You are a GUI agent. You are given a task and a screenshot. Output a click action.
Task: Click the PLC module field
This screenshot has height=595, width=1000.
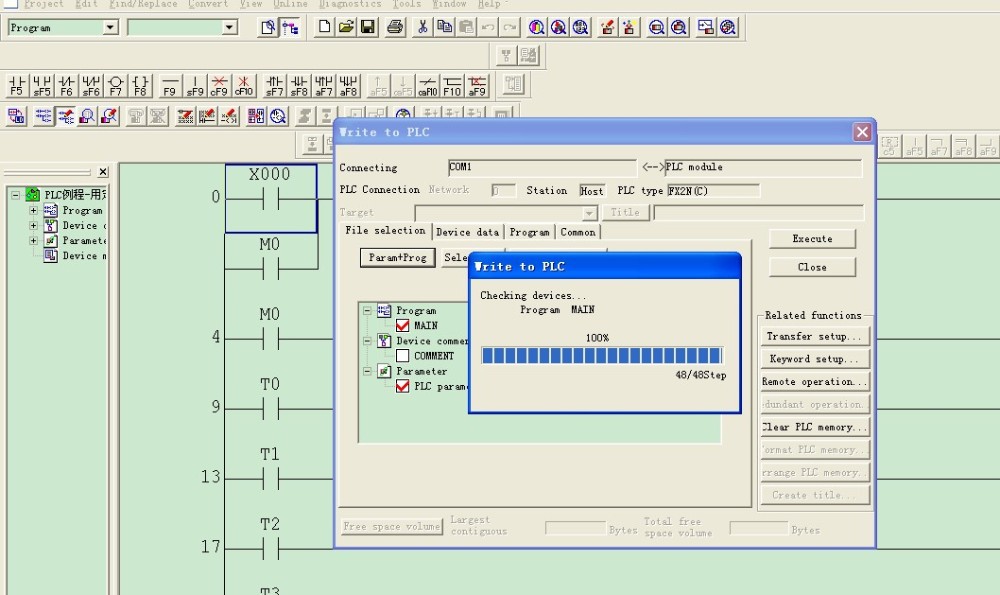(763, 167)
